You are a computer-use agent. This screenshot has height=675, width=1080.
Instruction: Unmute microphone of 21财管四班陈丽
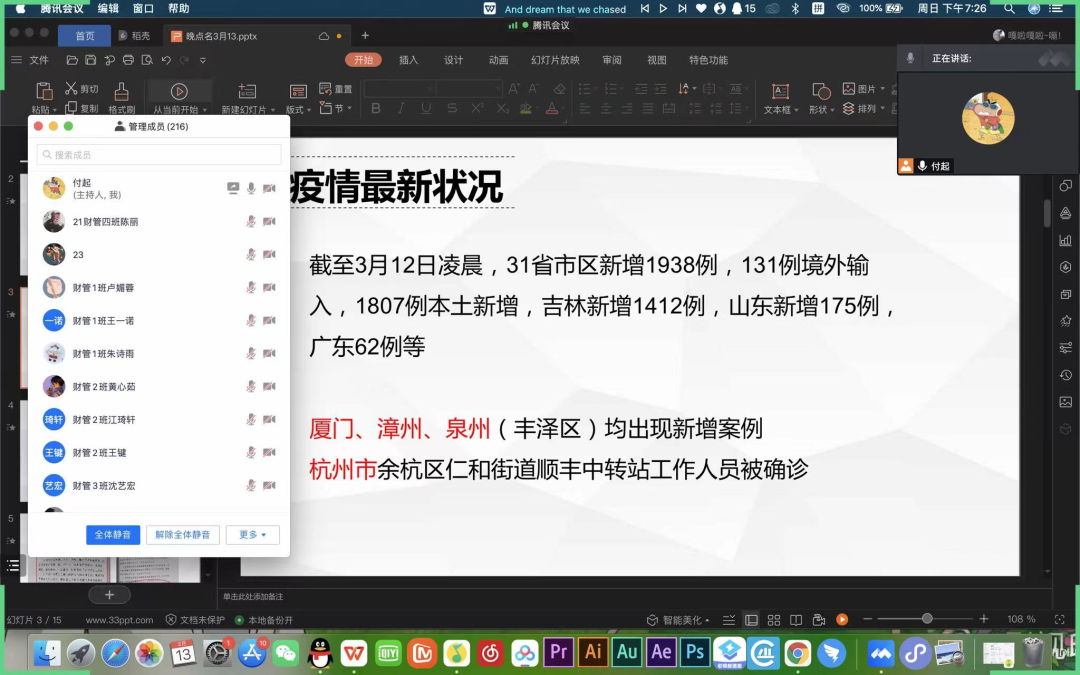(x=251, y=221)
